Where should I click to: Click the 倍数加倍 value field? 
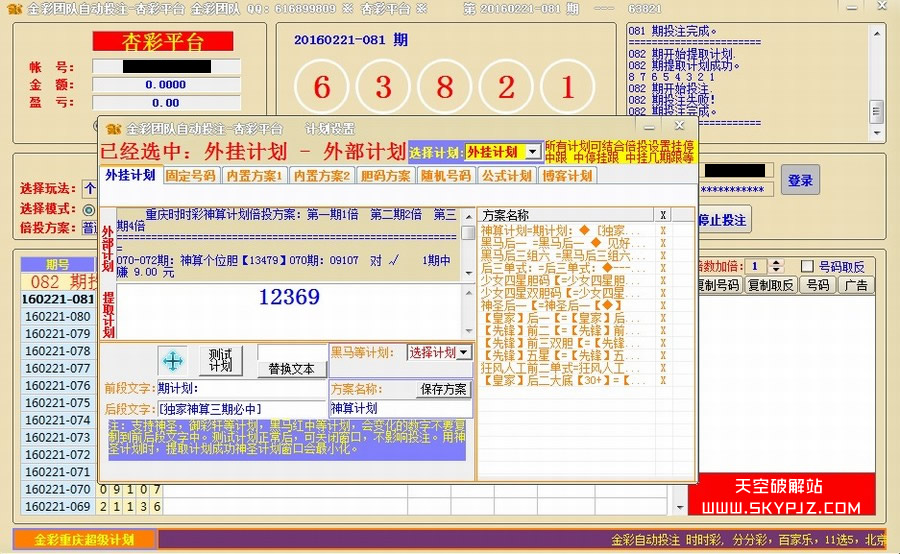click(x=757, y=266)
